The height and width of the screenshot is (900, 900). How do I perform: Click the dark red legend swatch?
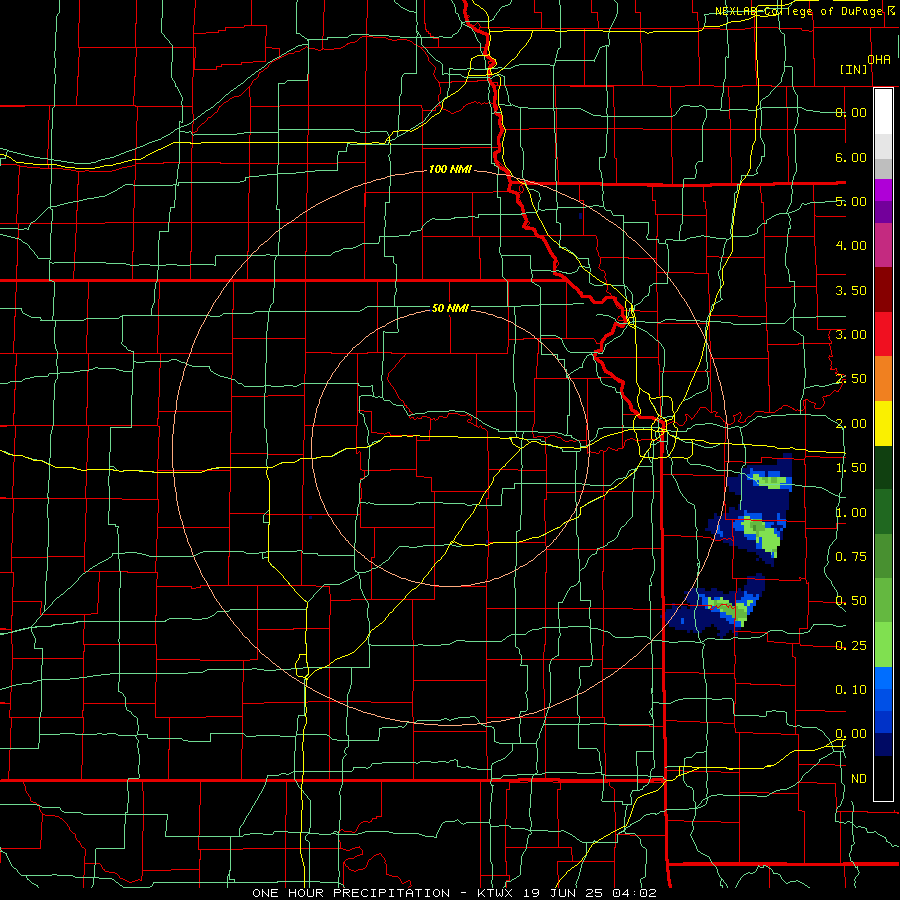[x=883, y=290]
